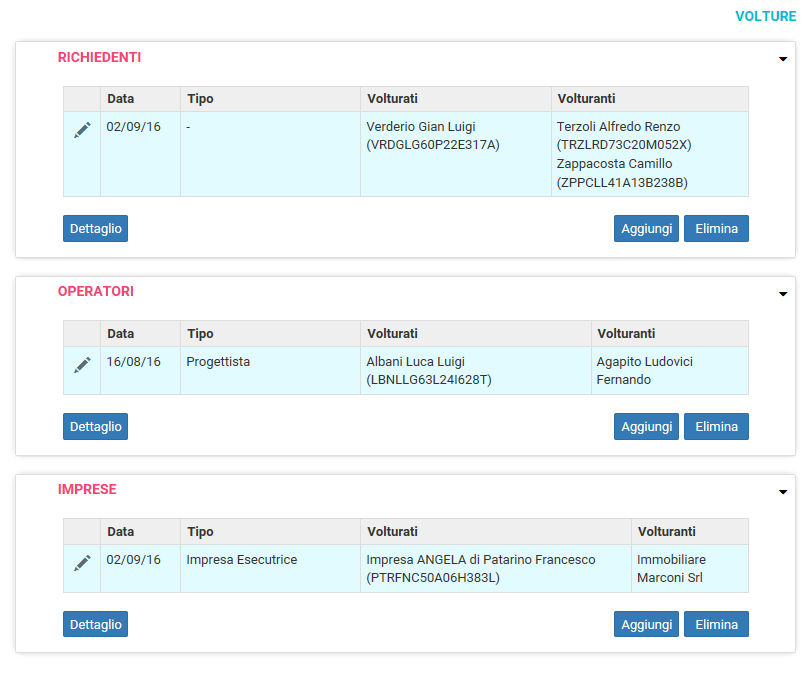Collapse the Imprese section arrow
Viewport: 807px width, 700px height.
[x=783, y=492]
